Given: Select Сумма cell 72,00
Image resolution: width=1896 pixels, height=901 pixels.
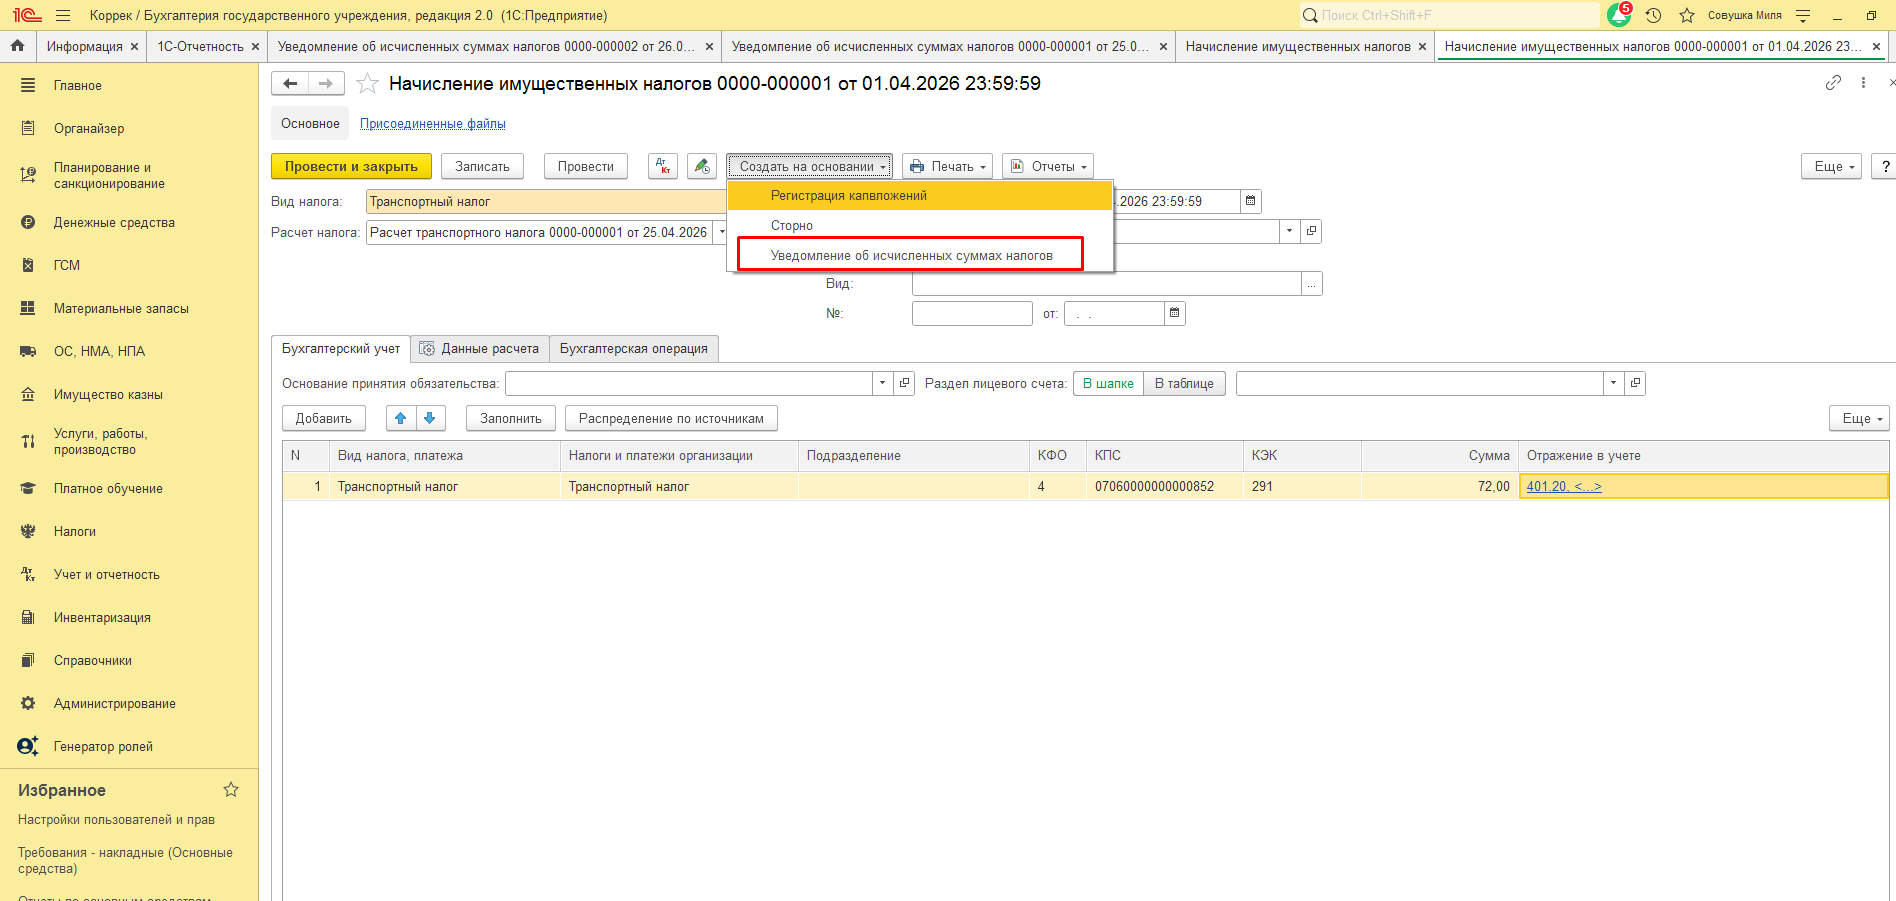Looking at the screenshot, I should click(1440, 486).
